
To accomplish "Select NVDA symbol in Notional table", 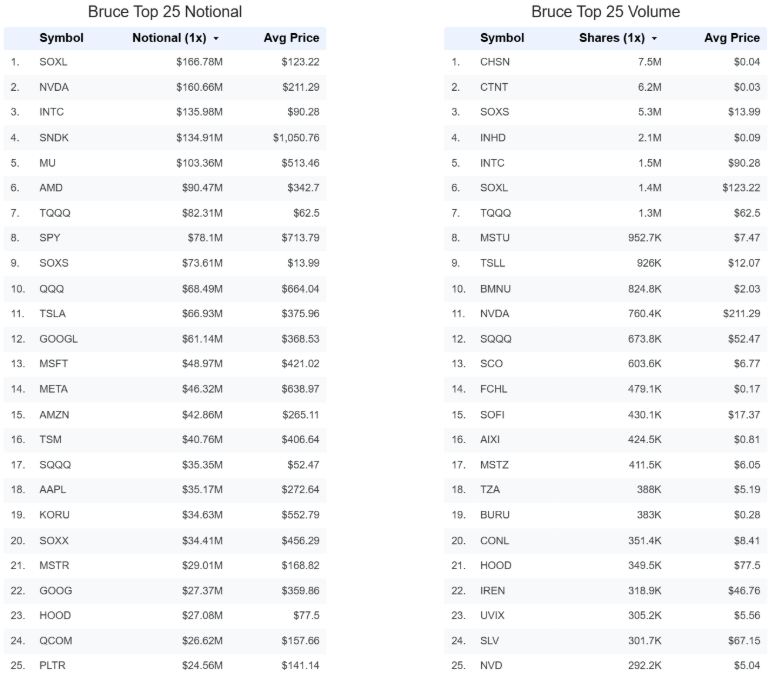I will [54, 87].
